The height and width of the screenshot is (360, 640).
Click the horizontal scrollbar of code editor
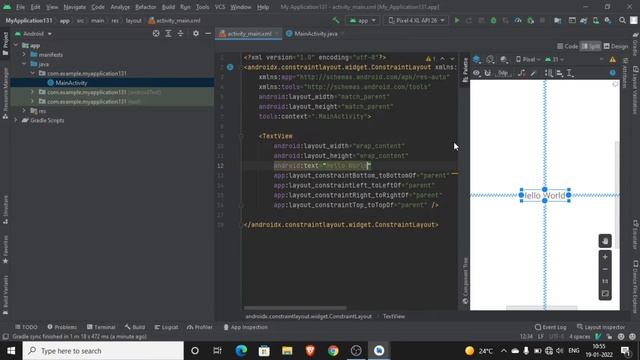click(x=295, y=308)
